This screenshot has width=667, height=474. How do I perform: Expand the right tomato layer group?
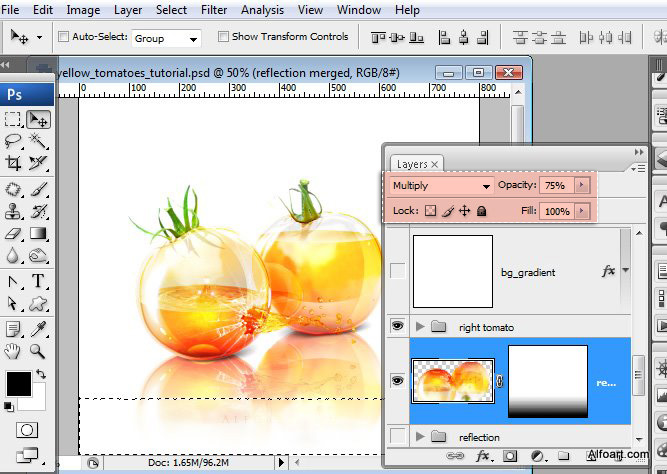pos(418,326)
